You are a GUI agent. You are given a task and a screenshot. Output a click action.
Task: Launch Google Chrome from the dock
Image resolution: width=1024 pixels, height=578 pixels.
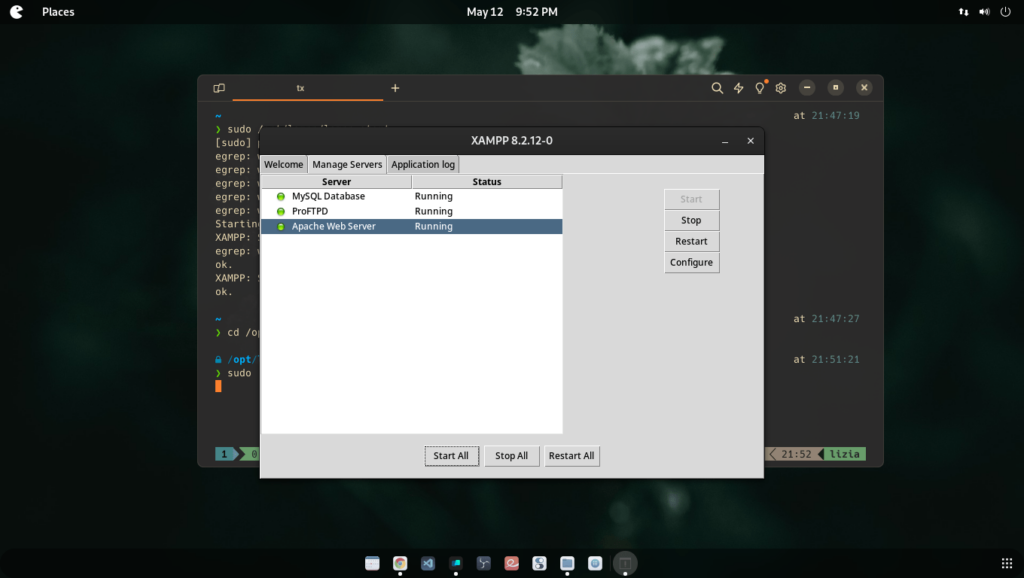point(400,563)
